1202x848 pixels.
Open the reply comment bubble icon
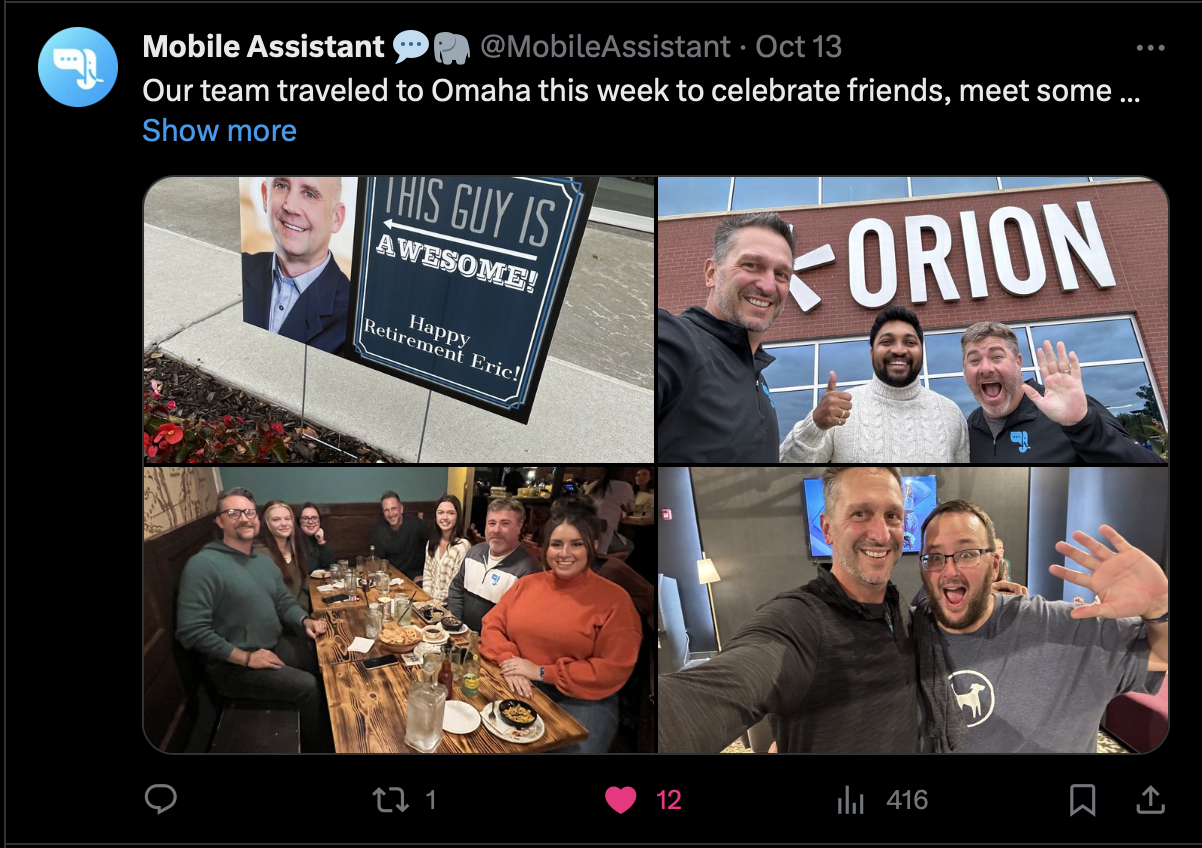coord(161,799)
